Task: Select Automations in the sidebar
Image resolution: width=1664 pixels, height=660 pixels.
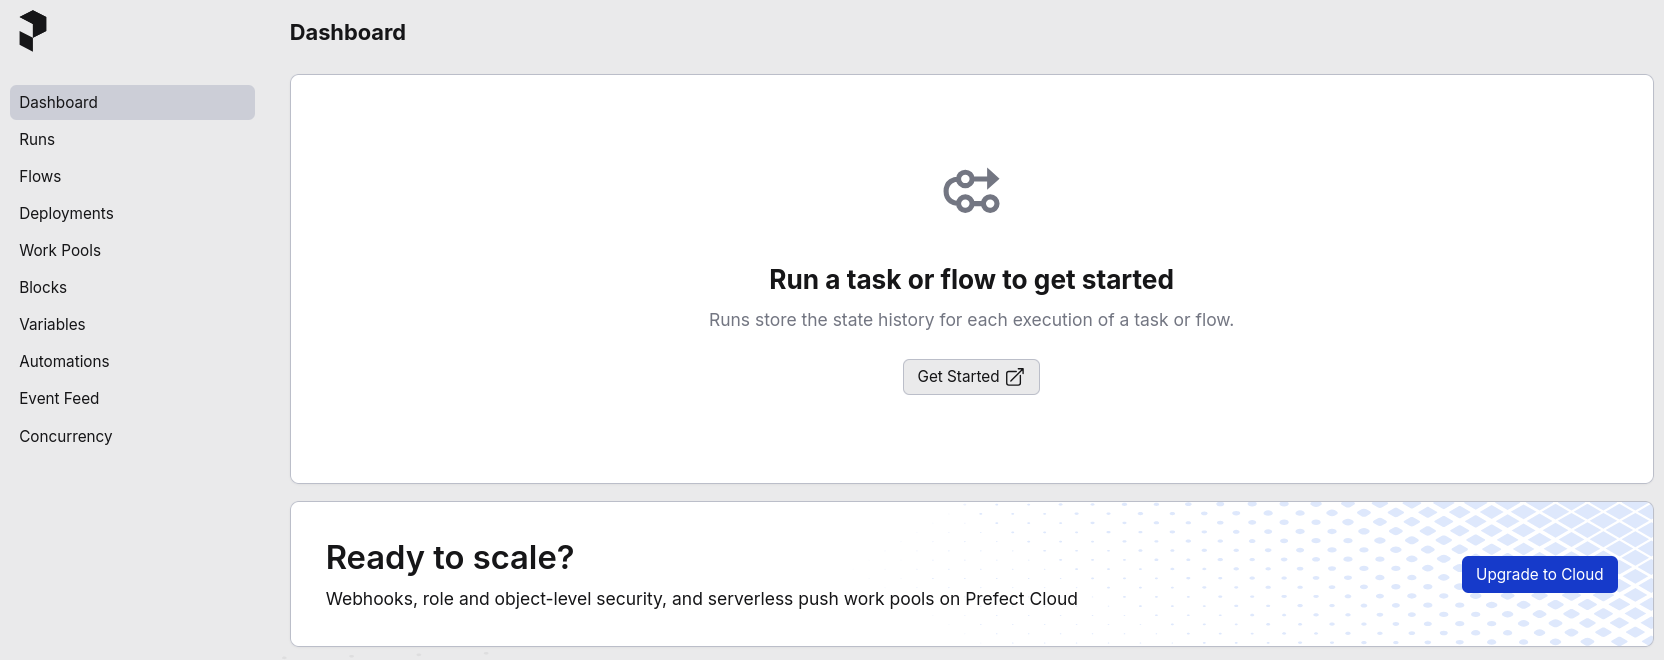Action: click(x=132, y=361)
